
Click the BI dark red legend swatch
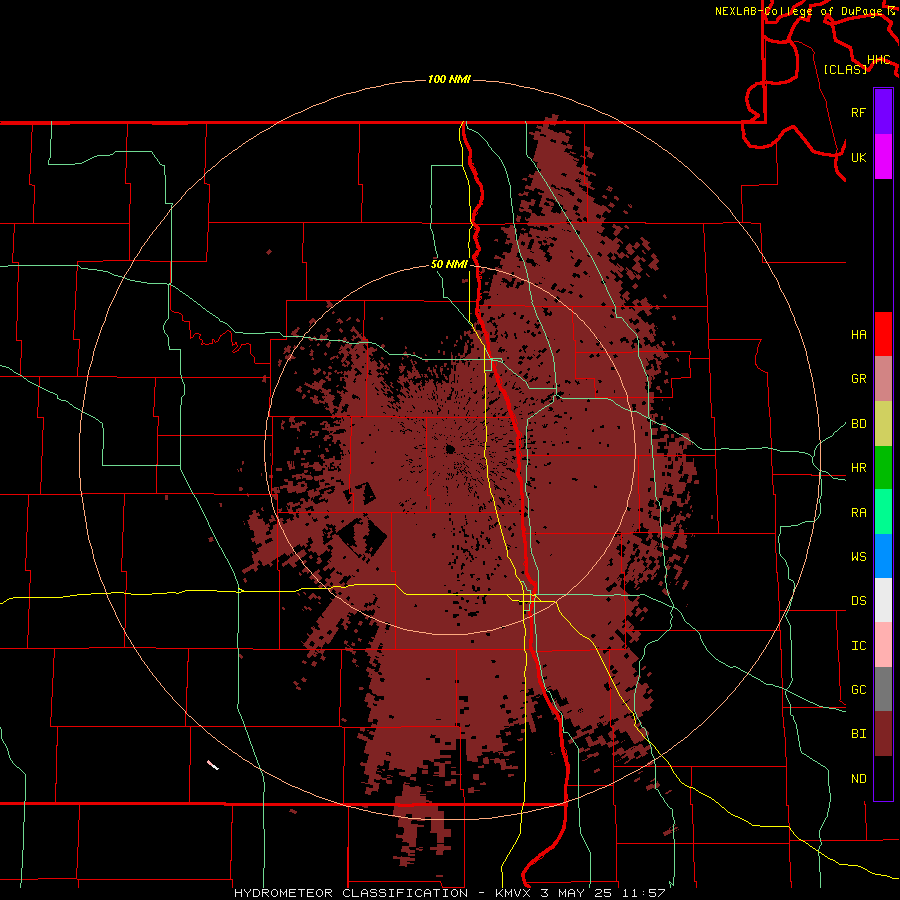[883, 734]
